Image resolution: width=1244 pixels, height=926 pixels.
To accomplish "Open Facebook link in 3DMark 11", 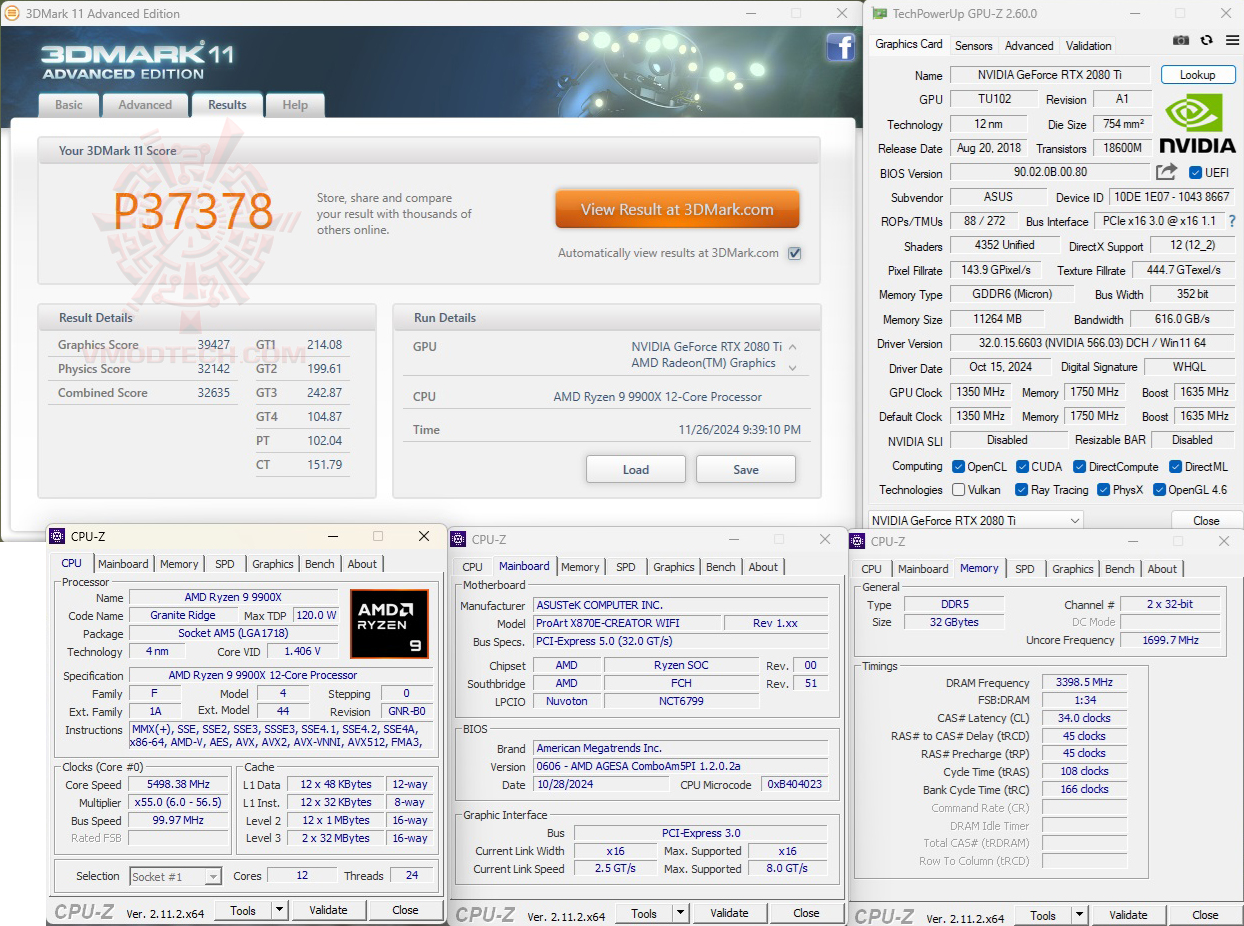I will tap(840, 47).
